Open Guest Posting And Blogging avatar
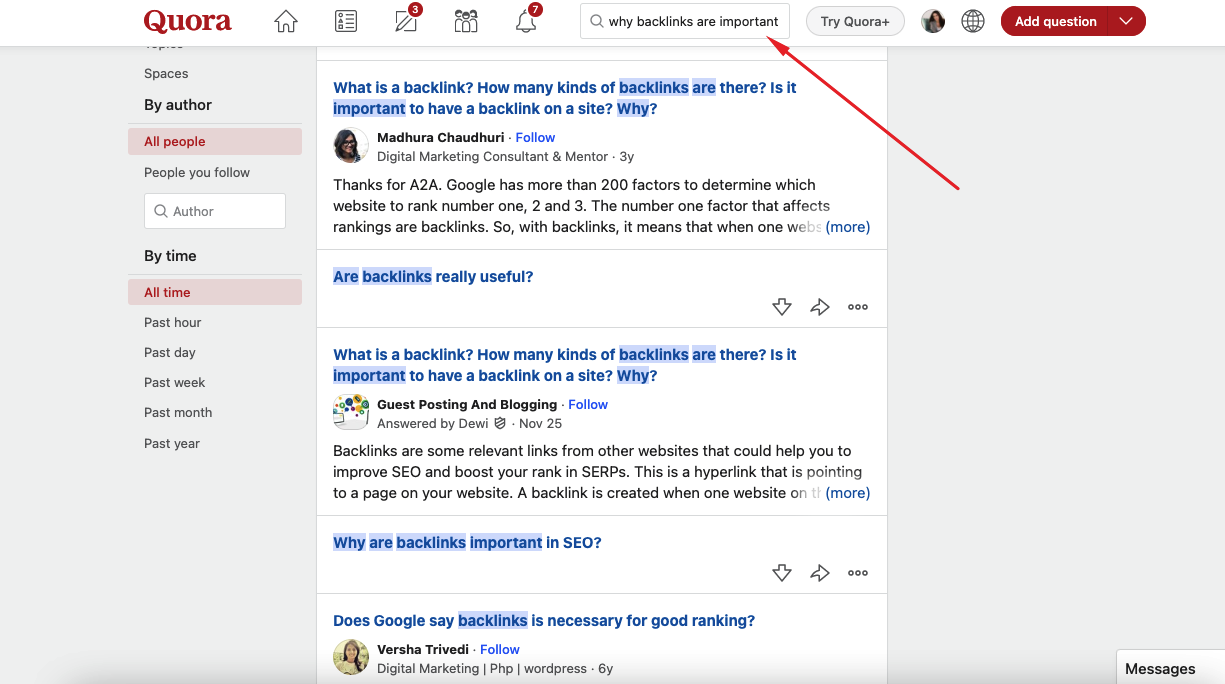 click(x=351, y=413)
